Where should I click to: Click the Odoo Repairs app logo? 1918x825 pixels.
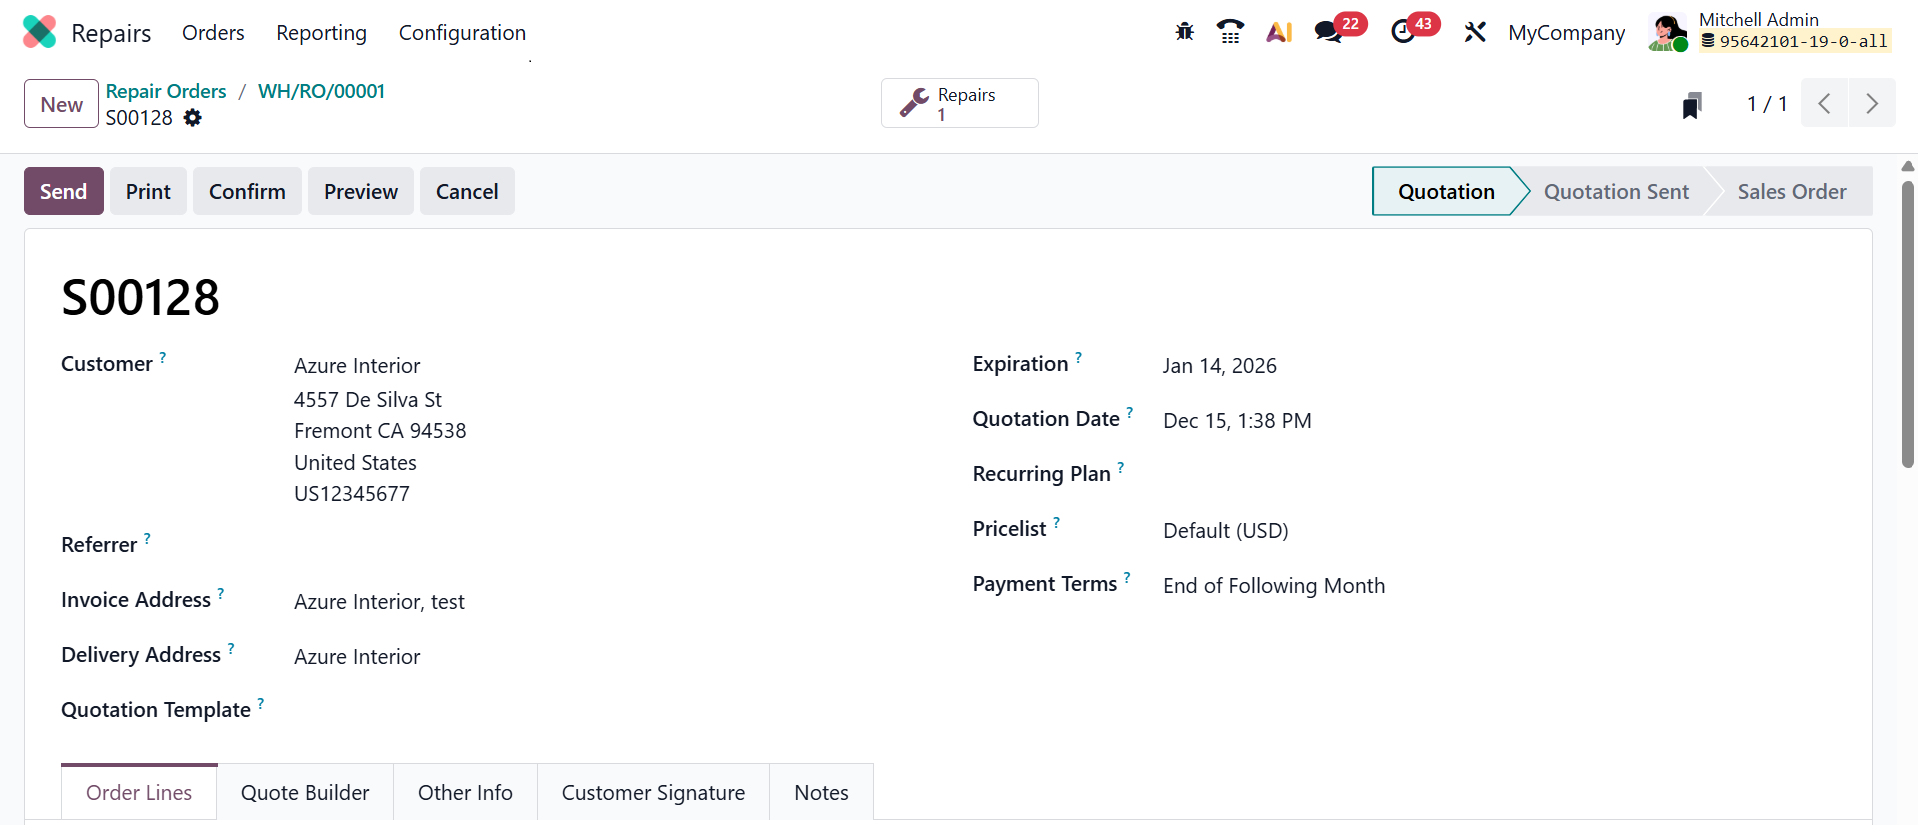point(39,32)
